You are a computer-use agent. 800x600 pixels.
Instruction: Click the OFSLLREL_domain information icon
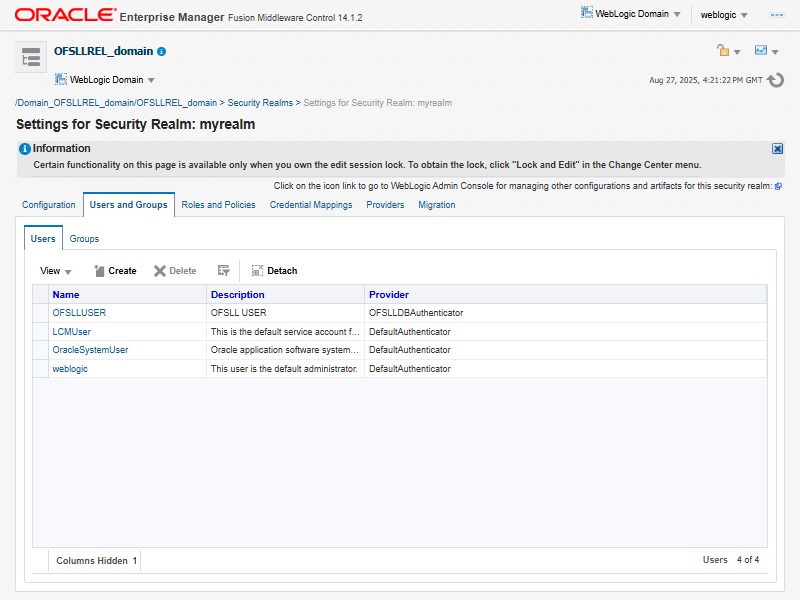point(162,51)
